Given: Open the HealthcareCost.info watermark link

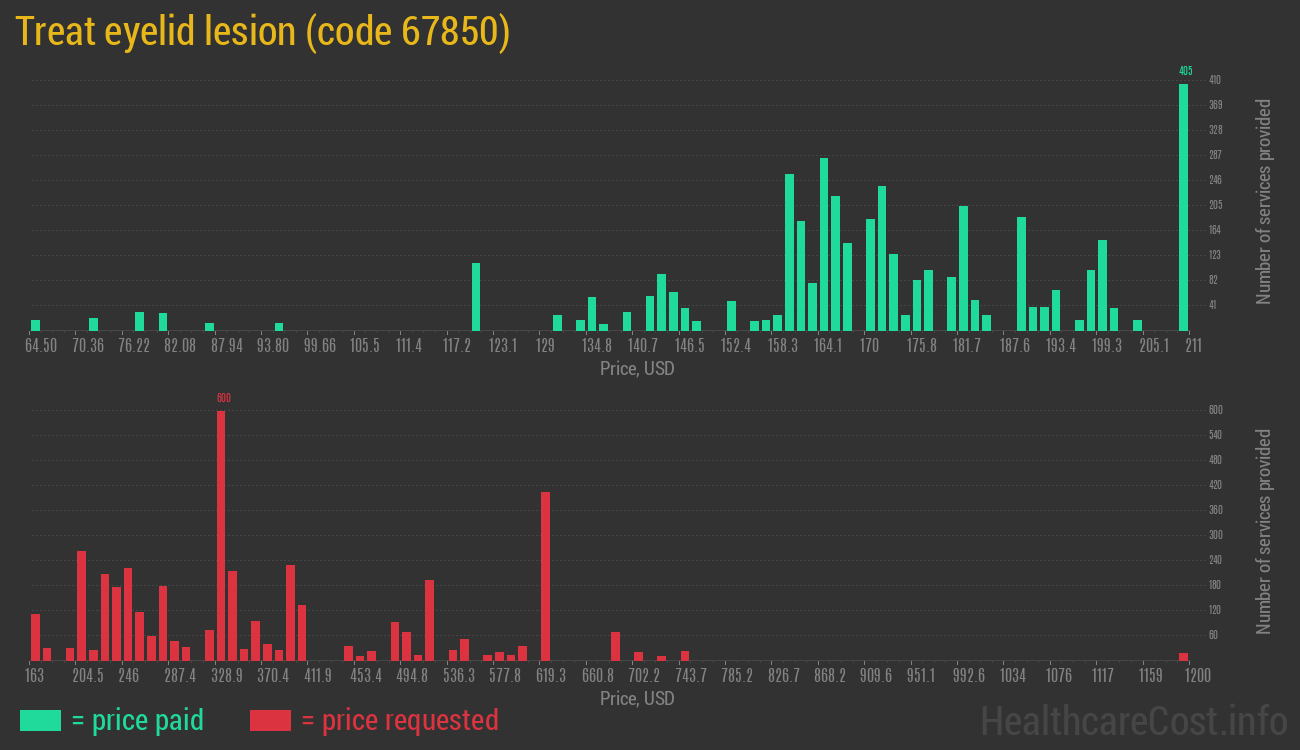Looking at the screenshot, I should tap(1134, 720).
